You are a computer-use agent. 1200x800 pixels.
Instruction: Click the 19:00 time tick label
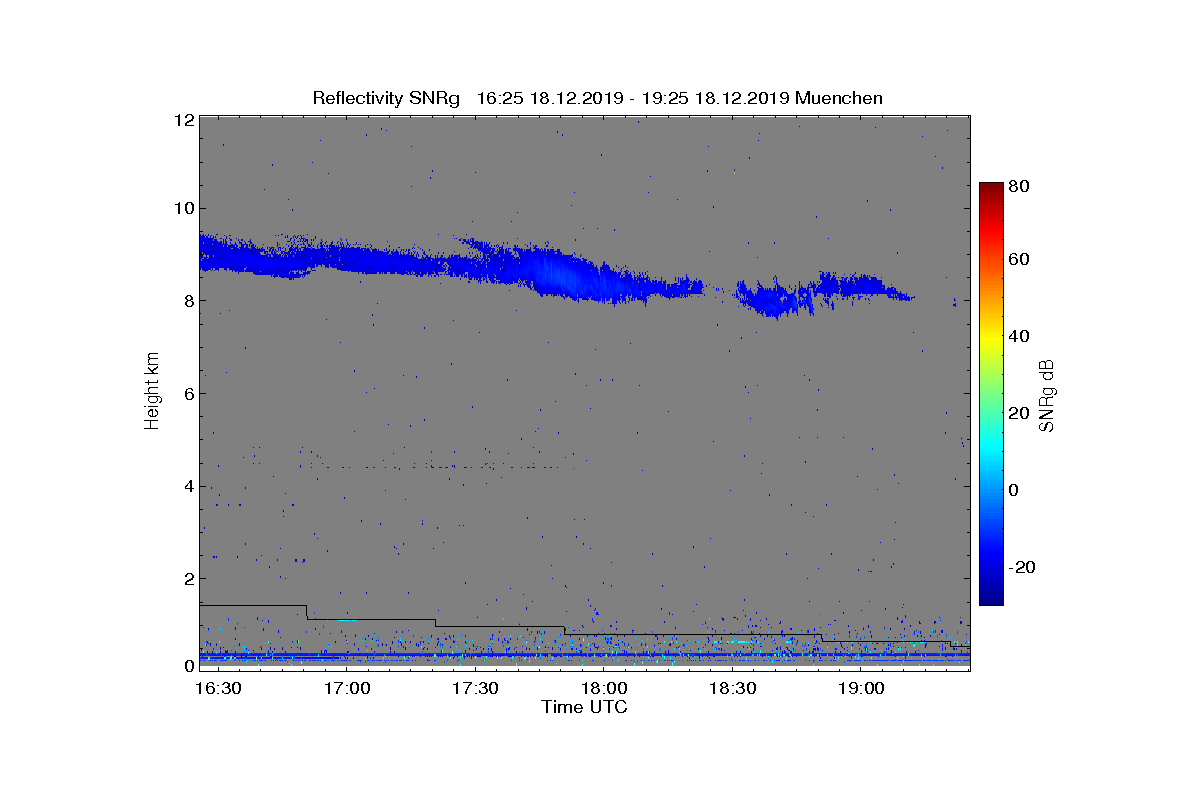(860, 688)
